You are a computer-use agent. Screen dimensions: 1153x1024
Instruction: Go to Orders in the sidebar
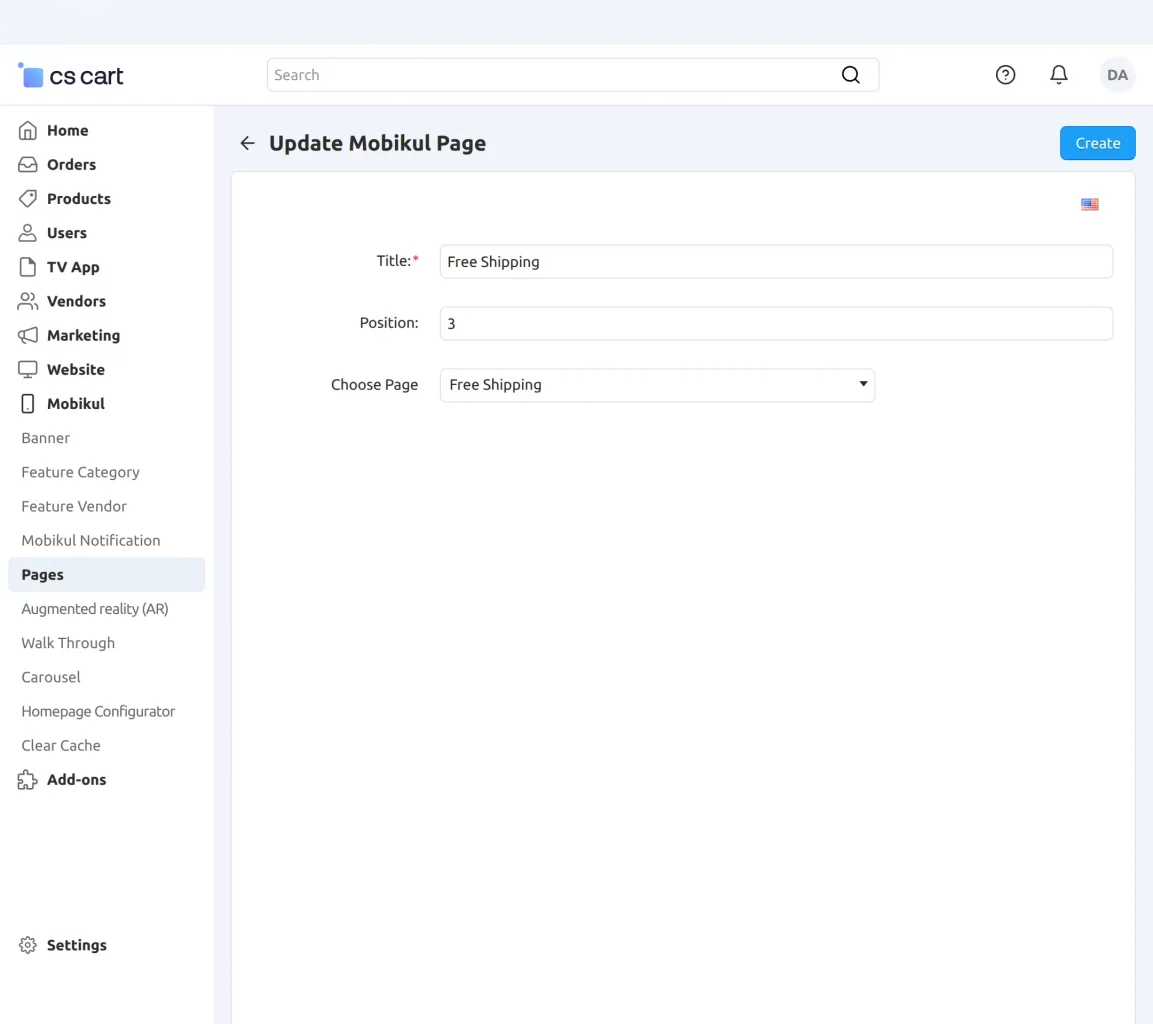[x=71, y=165]
